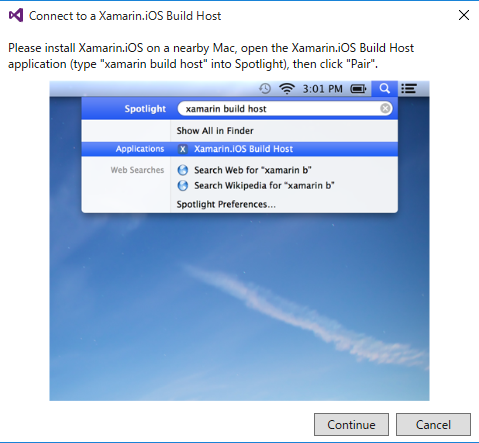
Task: Open the notification center list icon
Action: (409, 89)
